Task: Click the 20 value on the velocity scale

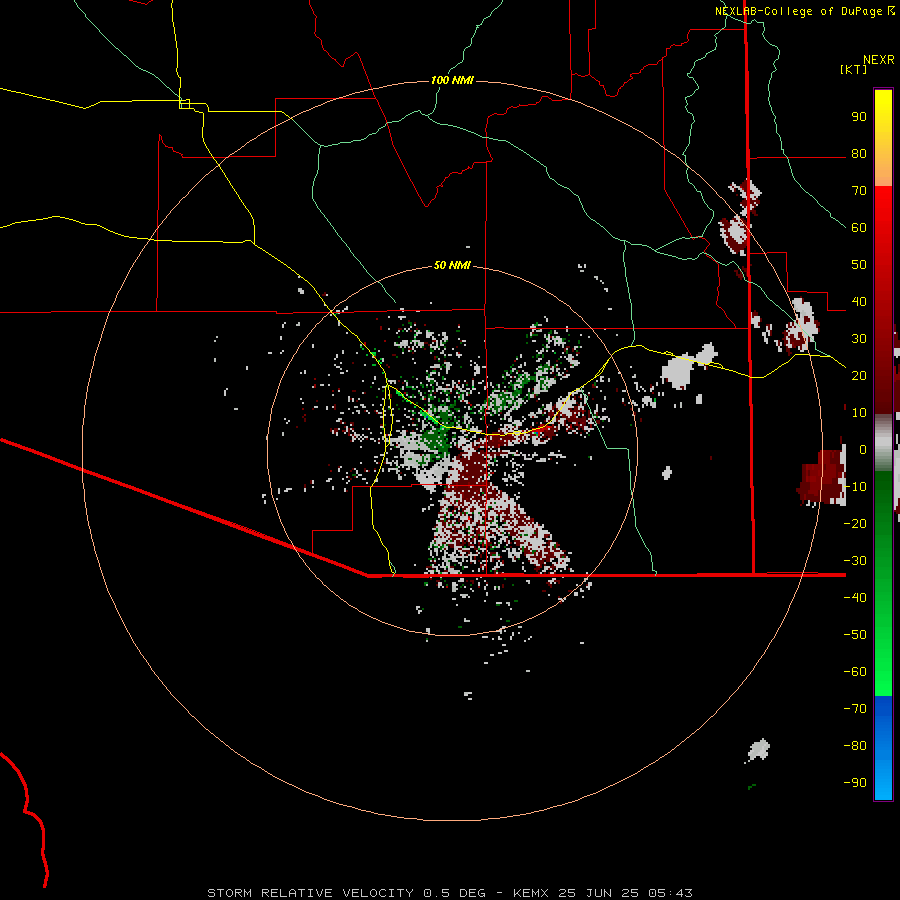Action: pyautogui.click(x=859, y=375)
